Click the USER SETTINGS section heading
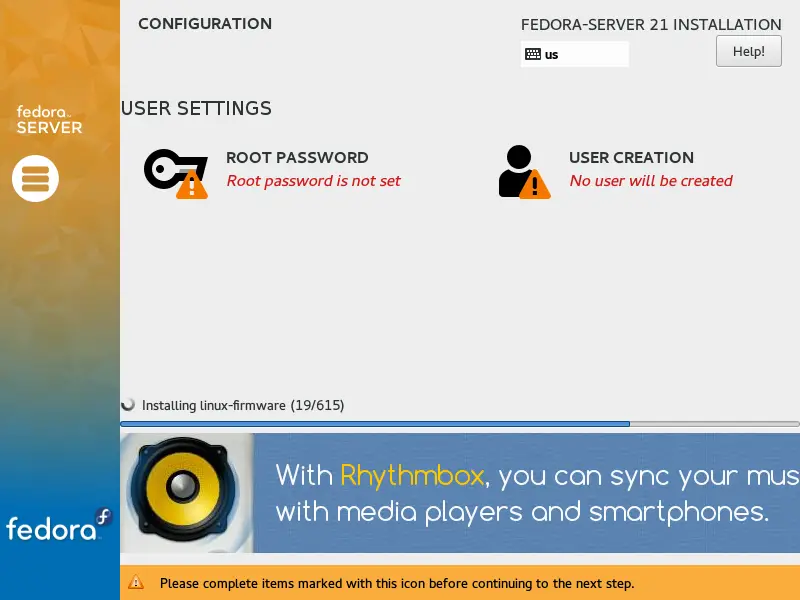The width and height of the screenshot is (800, 600). [196, 108]
